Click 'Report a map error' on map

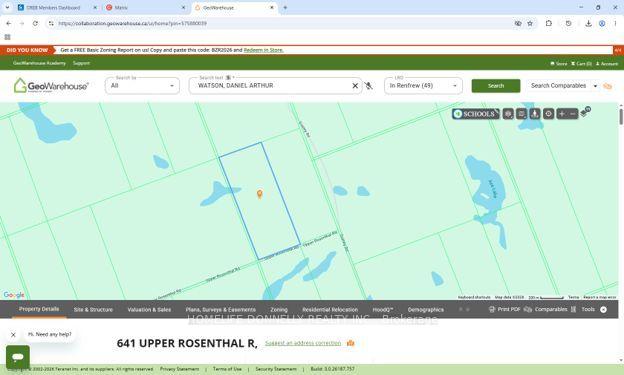click(x=600, y=297)
